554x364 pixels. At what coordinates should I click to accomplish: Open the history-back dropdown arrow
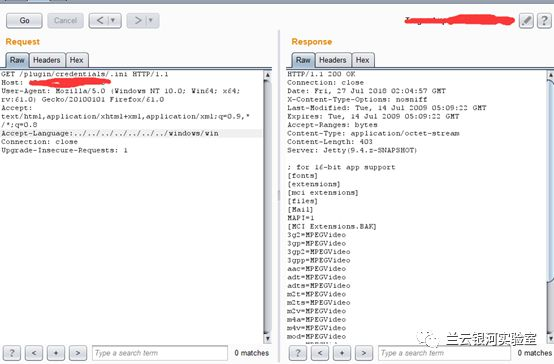(113, 20)
